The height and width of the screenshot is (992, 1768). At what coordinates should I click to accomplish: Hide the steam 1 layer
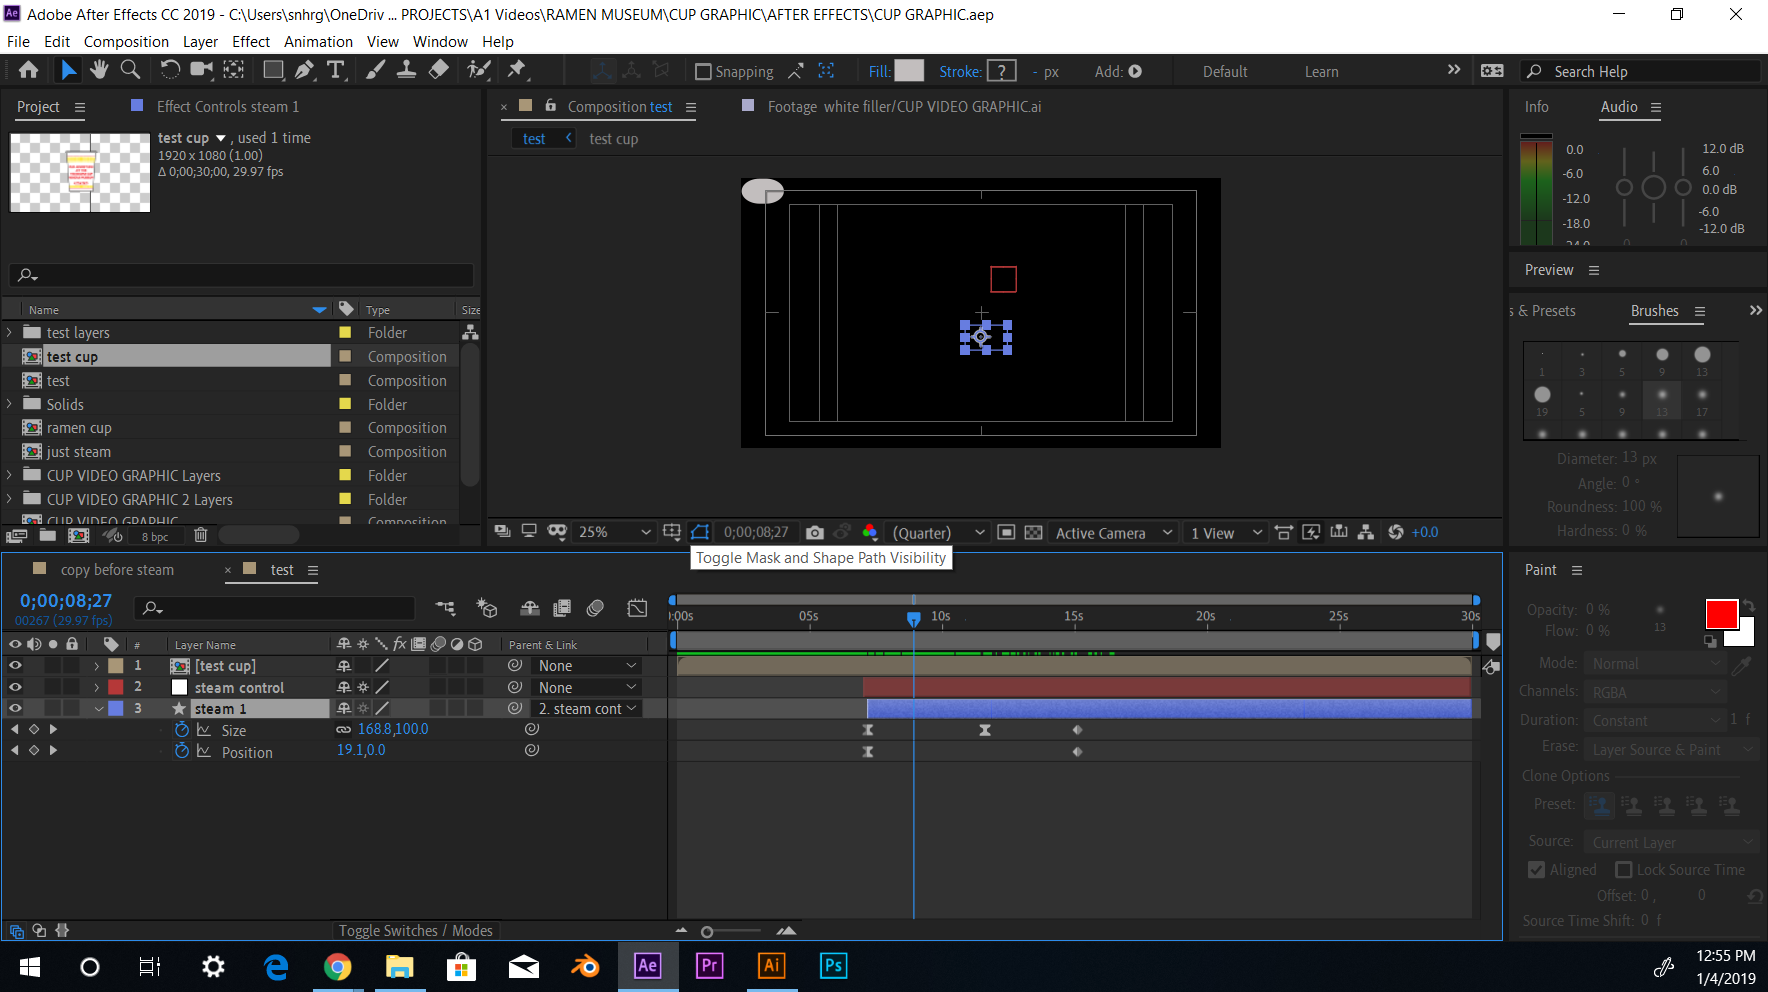click(15, 708)
